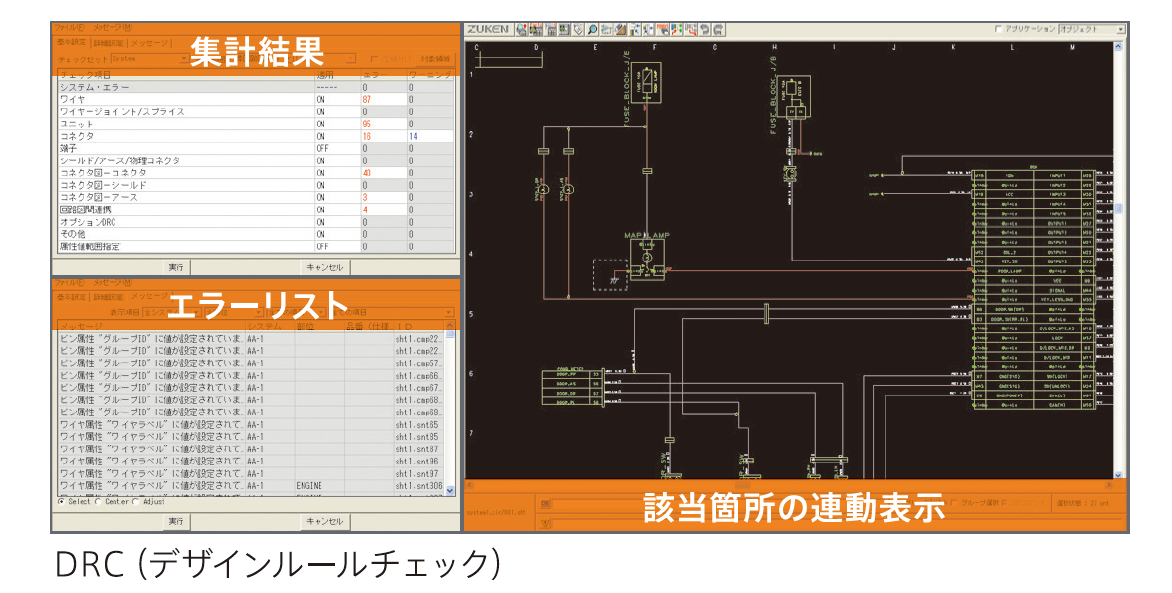The height and width of the screenshot is (593, 1172).
Task: Click the first toolbar icon next to ZUKEN logo
Action: pyautogui.click(x=522, y=29)
